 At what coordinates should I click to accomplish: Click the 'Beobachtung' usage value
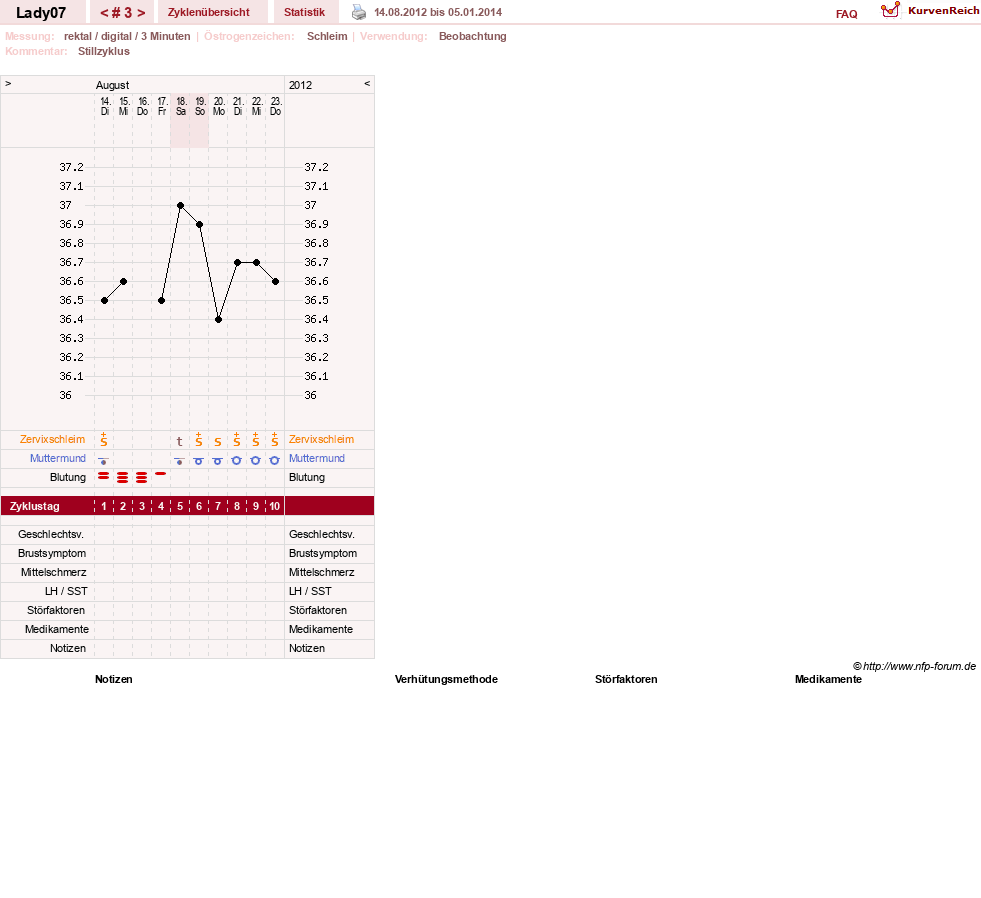click(472, 36)
